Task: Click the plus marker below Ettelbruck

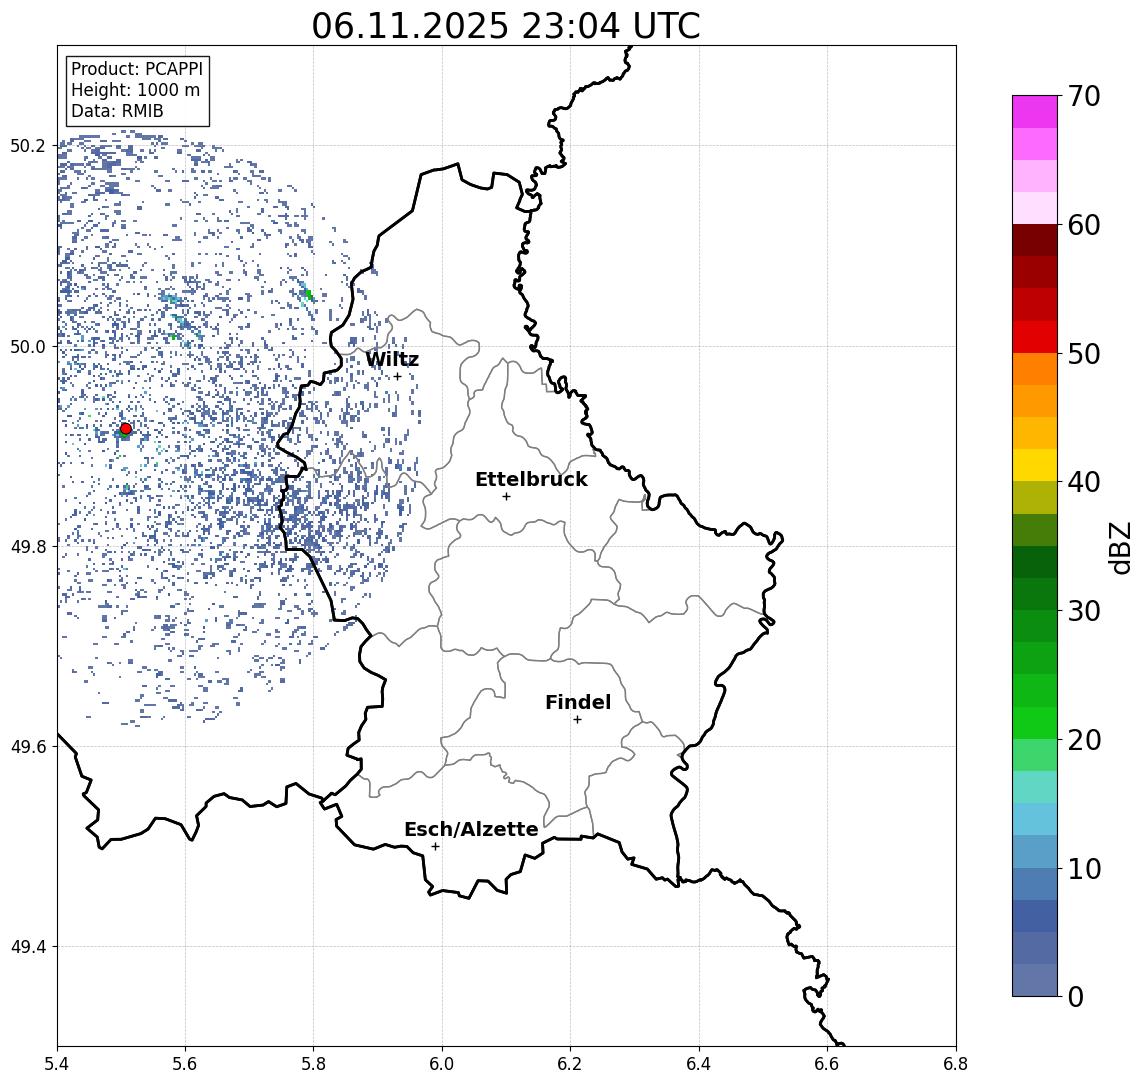Action: coord(506,497)
